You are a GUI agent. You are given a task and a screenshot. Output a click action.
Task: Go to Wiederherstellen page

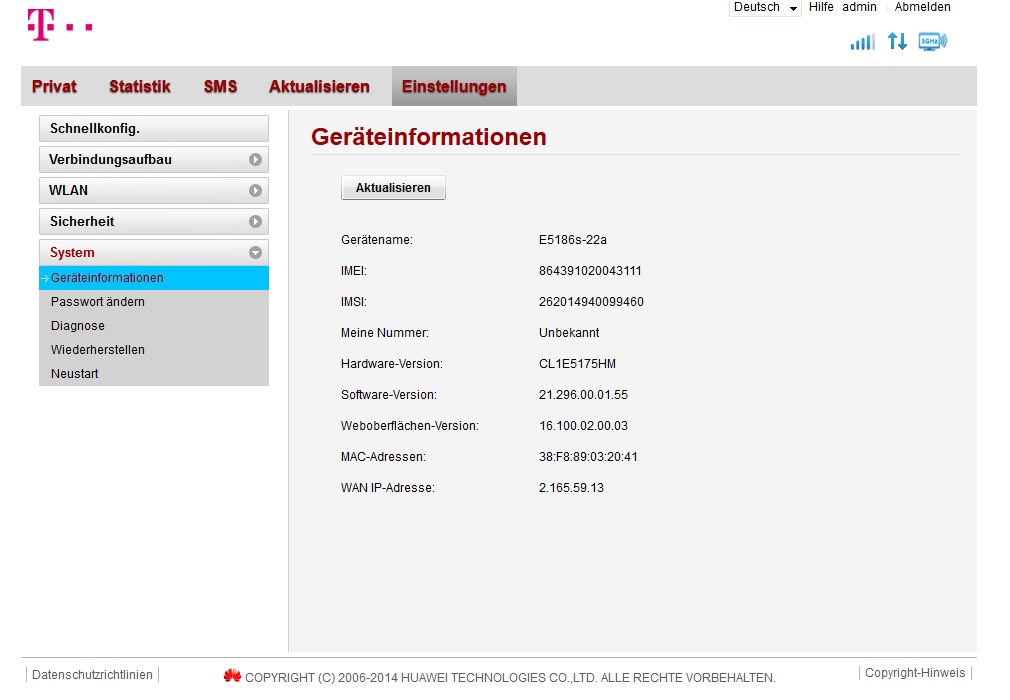coord(98,350)
